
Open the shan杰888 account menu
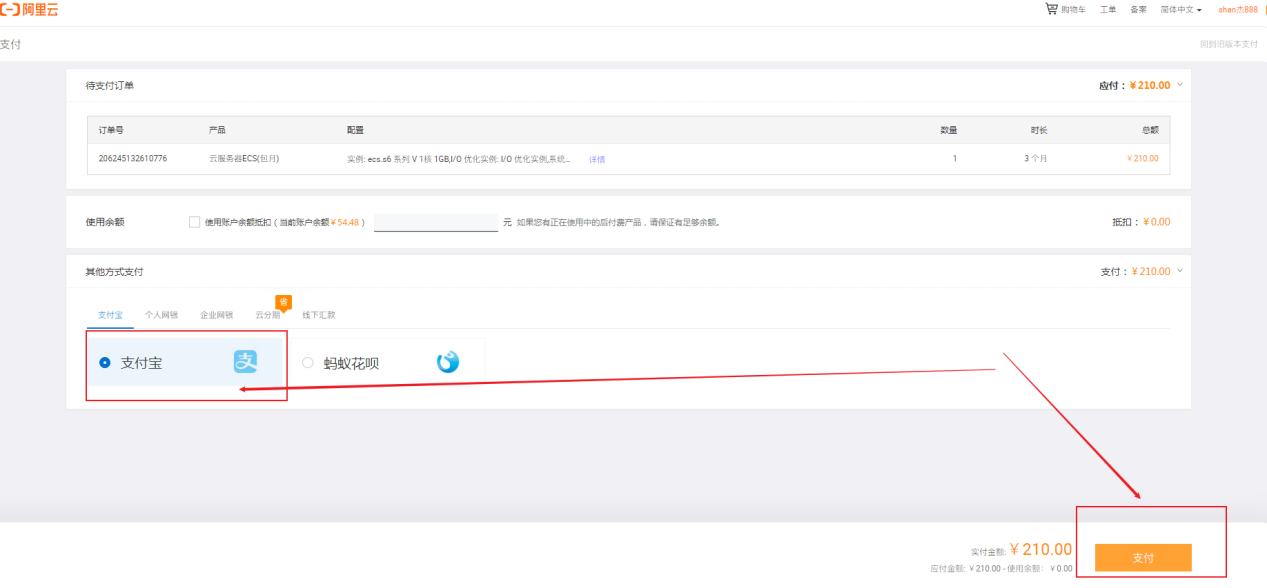click(x=1238, y=9)
